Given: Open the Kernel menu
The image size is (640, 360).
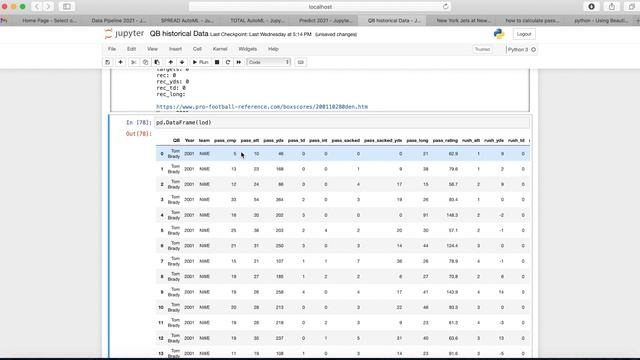Looking at the screenshot, I should click(220, 49).
